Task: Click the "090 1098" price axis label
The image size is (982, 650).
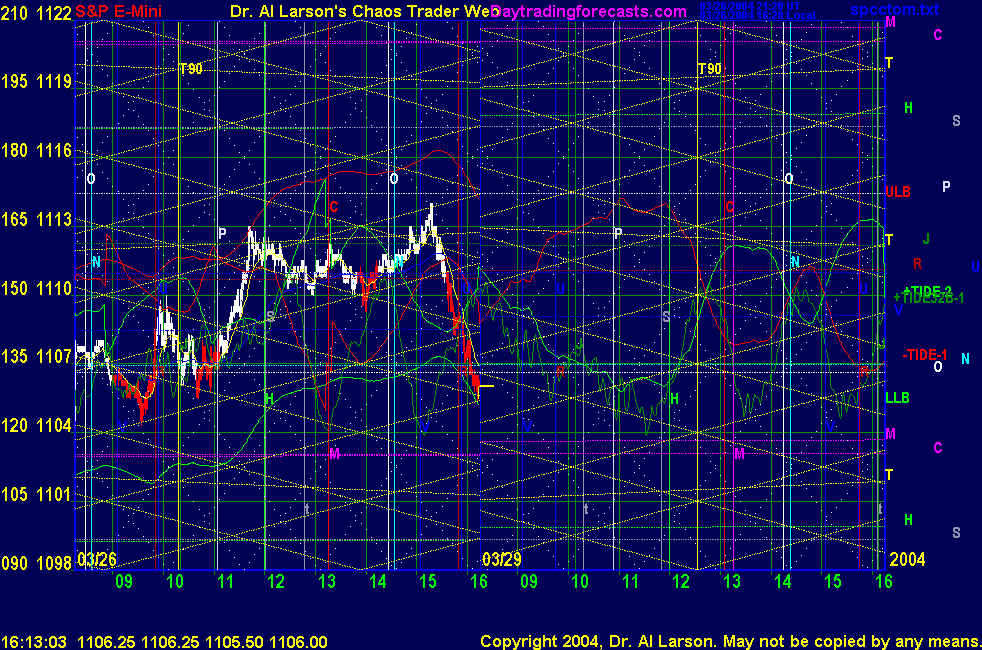Action: point(36,563)
